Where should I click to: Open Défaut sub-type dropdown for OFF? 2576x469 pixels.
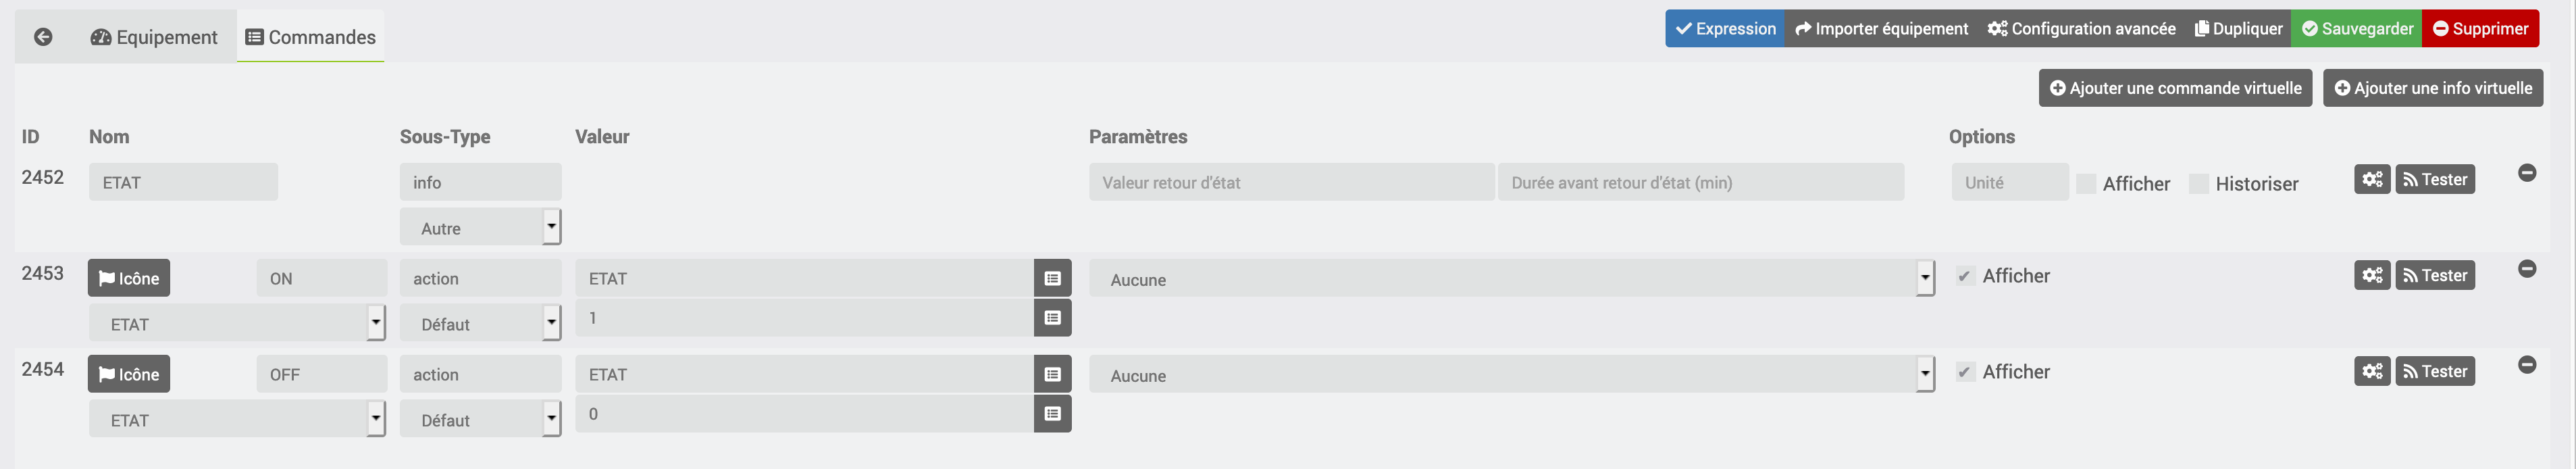tap(481, 419)
